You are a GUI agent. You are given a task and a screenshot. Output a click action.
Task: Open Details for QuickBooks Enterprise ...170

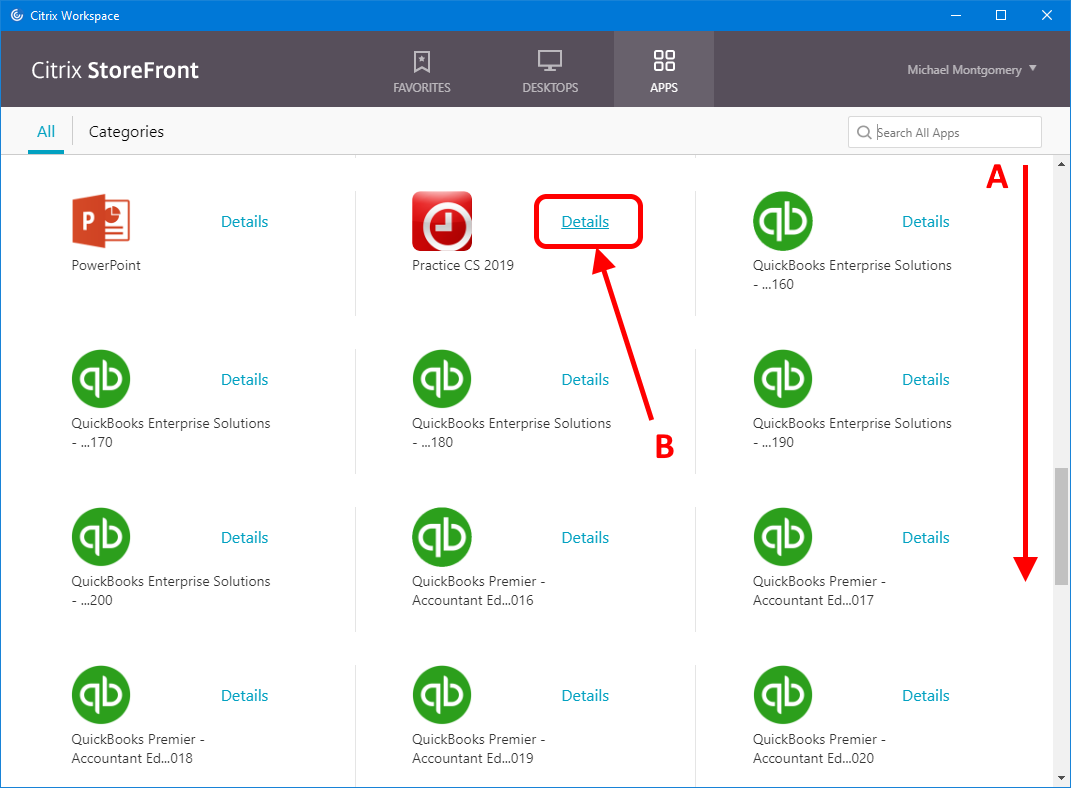(245, 379)
